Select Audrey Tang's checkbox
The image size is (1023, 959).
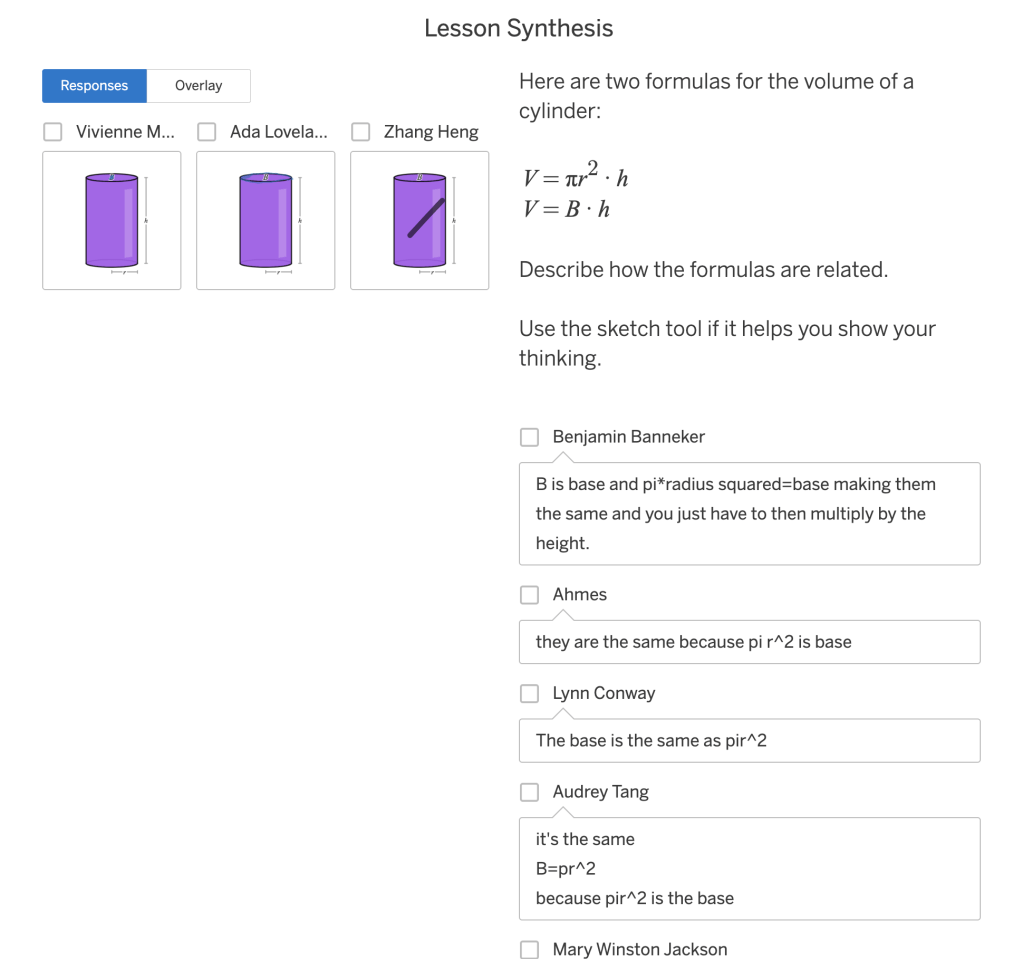tap(529, 791)
